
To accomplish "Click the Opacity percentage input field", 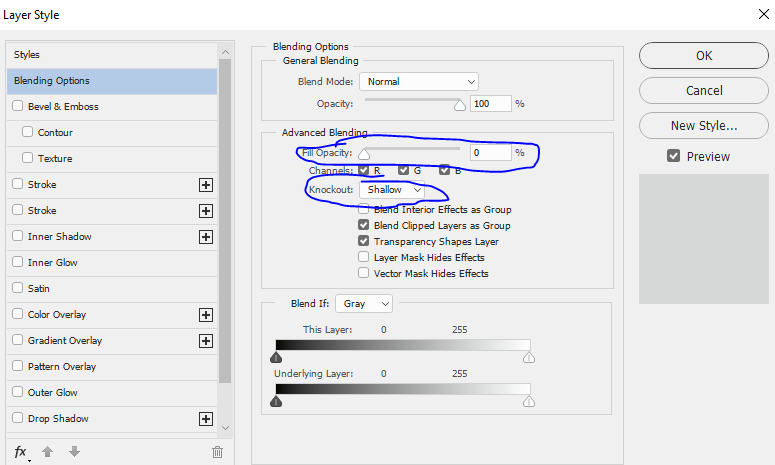I will coord(490,104).
